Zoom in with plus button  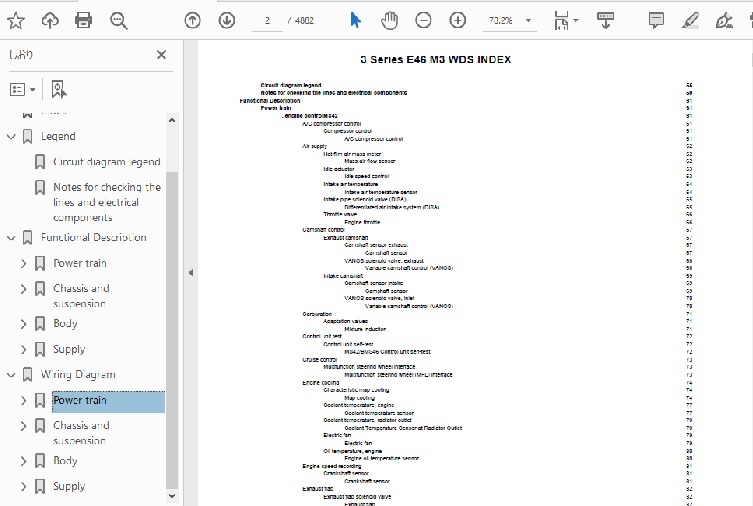click(x=458, y=20)
